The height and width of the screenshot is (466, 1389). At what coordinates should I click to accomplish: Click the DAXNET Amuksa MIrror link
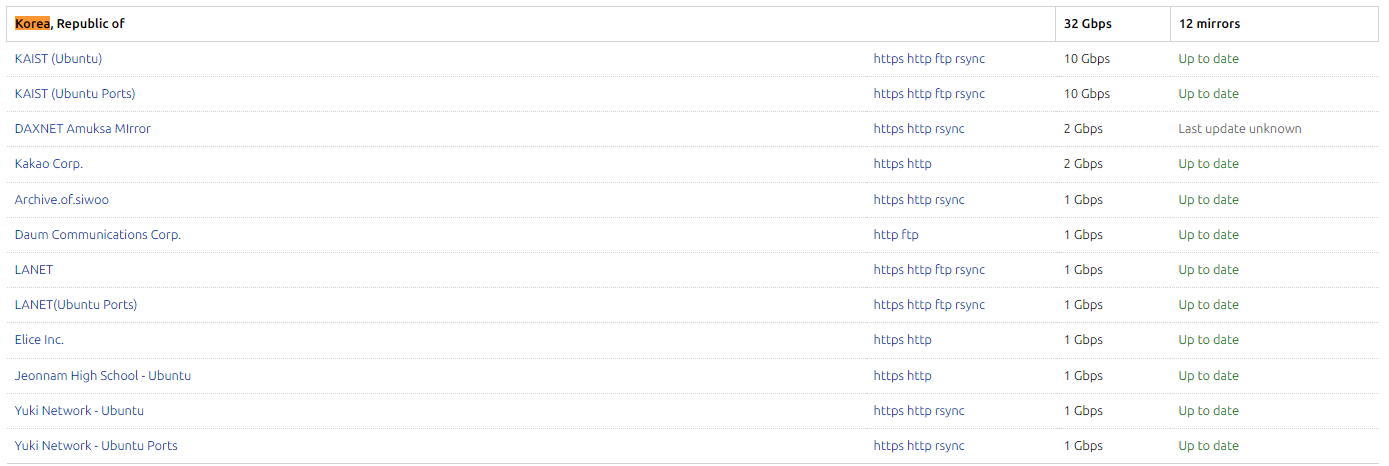83,129
